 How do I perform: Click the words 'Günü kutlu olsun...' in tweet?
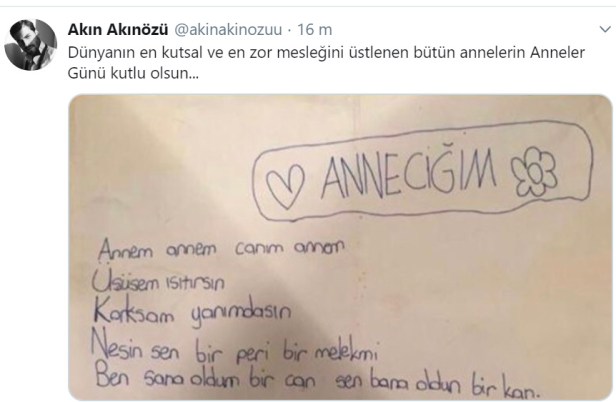(x=133, y=73)
